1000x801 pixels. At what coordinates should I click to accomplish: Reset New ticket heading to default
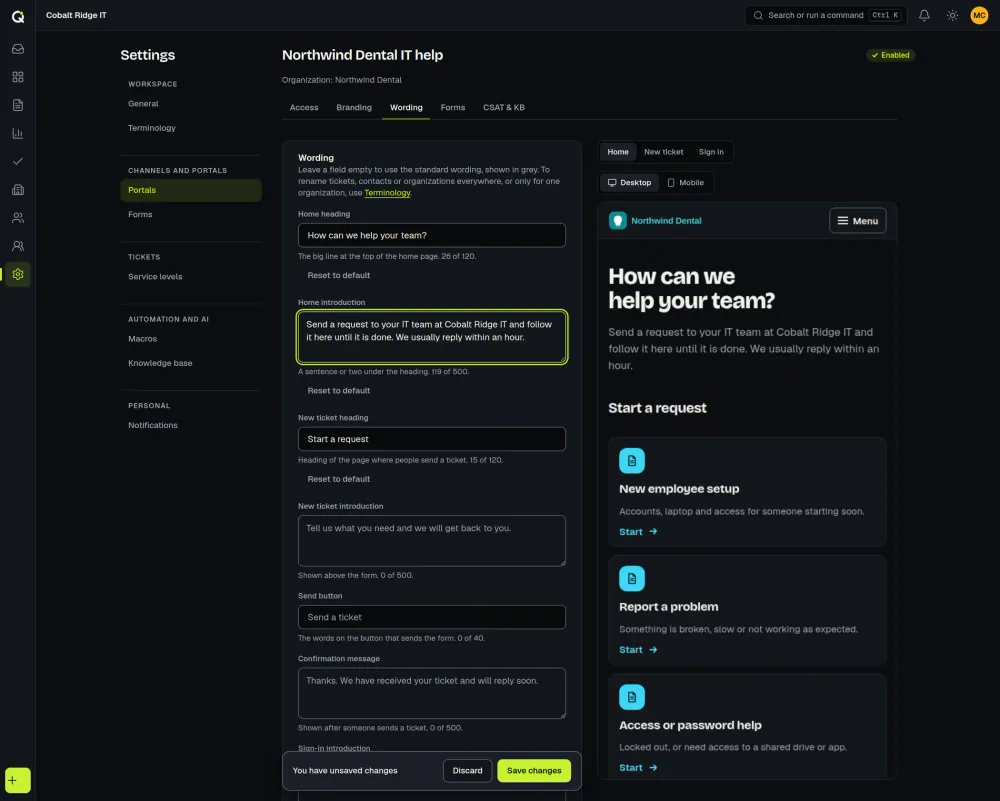tap(339, 479)
